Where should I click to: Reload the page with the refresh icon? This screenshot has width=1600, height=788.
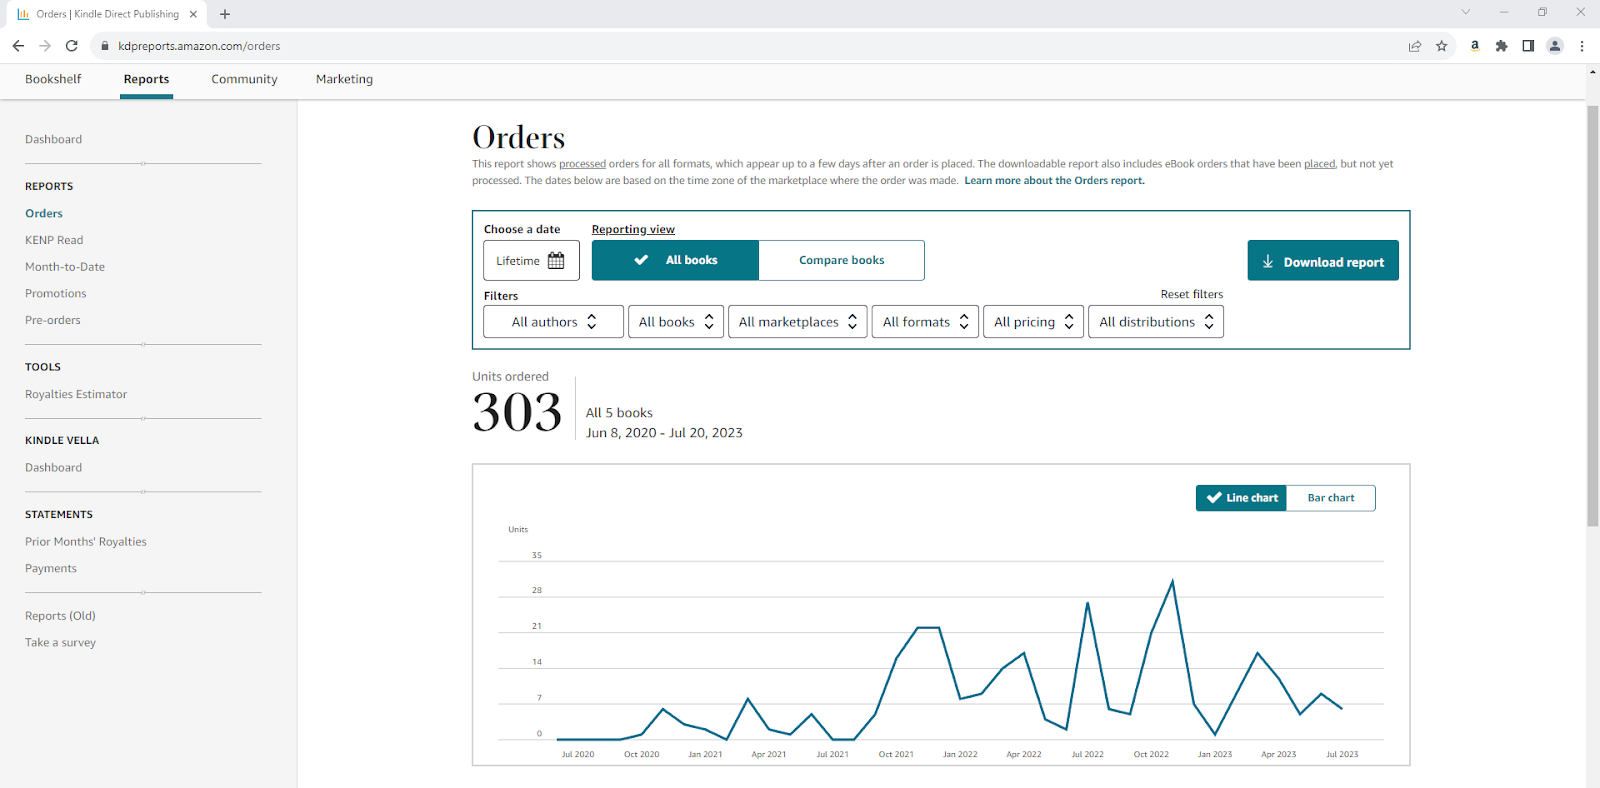tap(72, 46)
